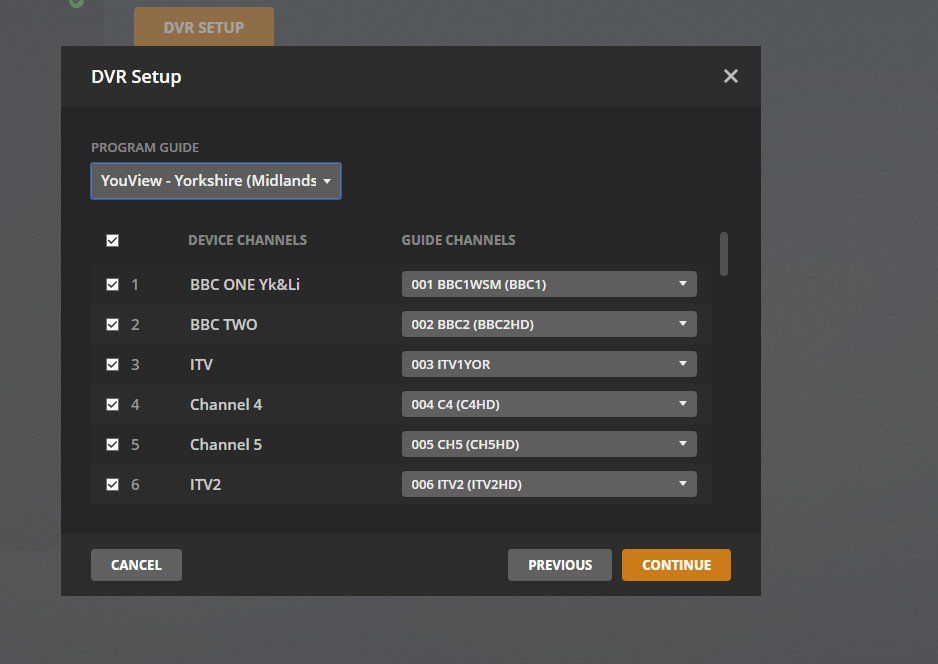Uncheck channel 1 BBC ONE Yk&Li
The image size is (938, 664).
click(112, 284)
